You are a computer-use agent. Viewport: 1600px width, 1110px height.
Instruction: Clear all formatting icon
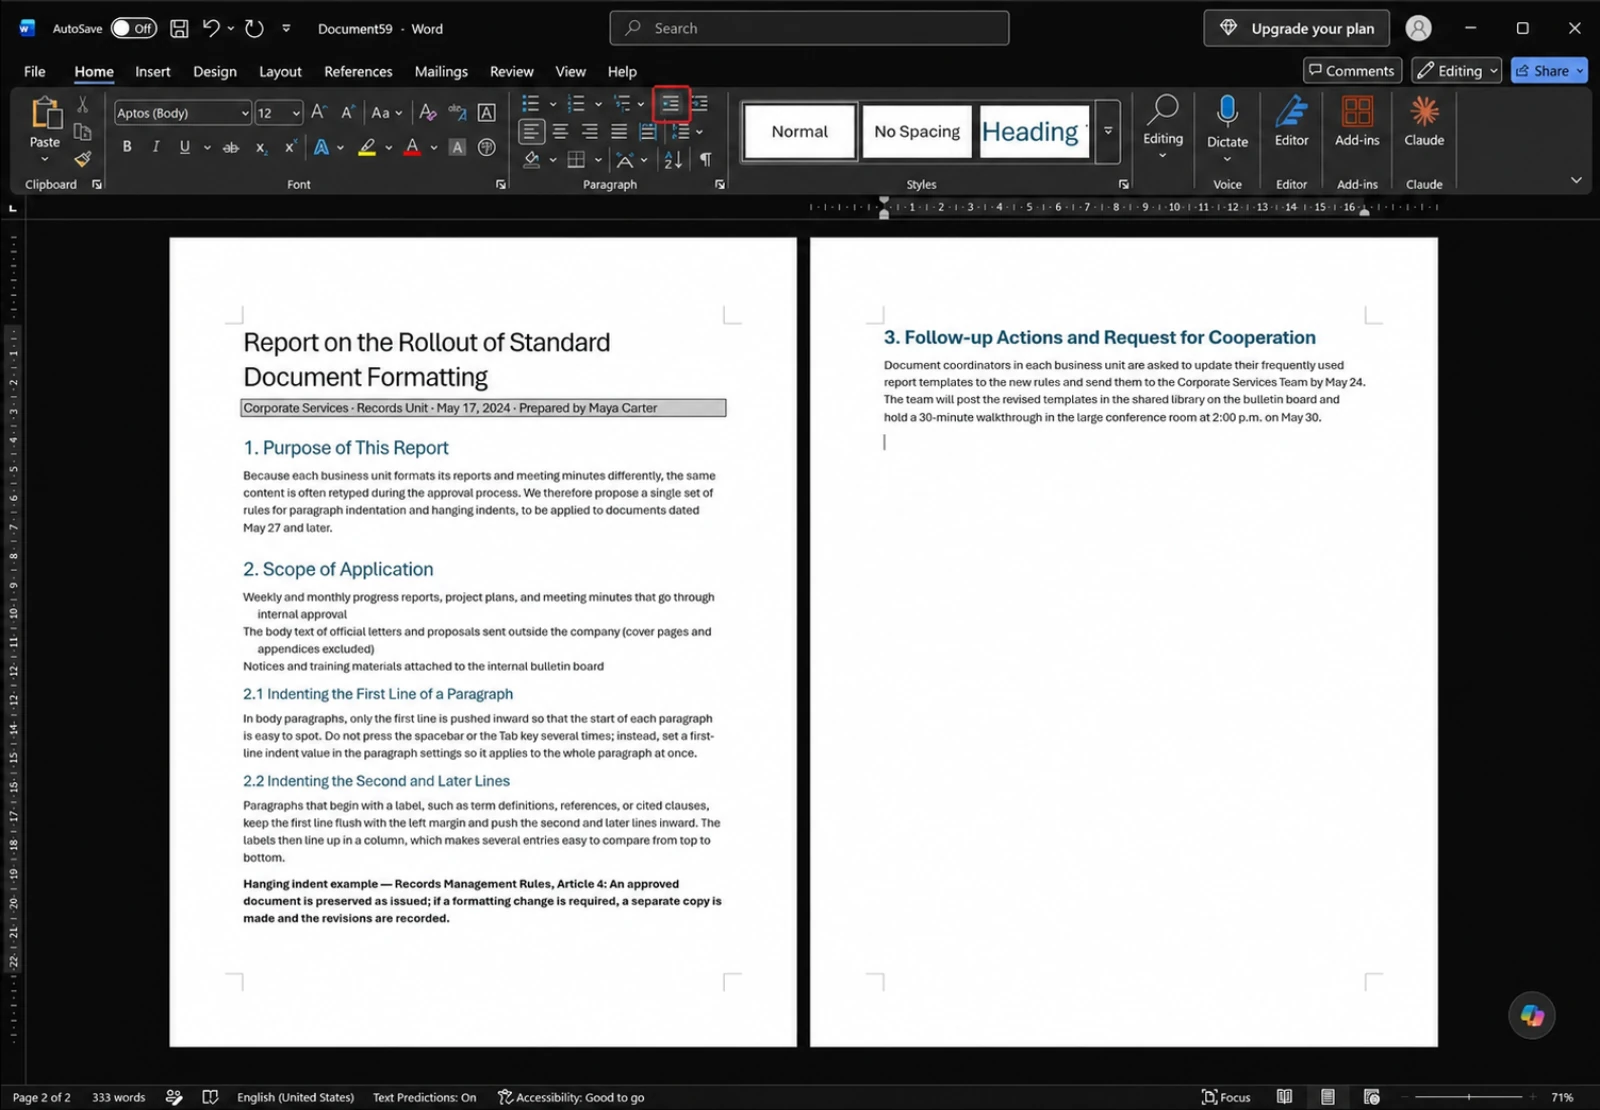[428, 113]
